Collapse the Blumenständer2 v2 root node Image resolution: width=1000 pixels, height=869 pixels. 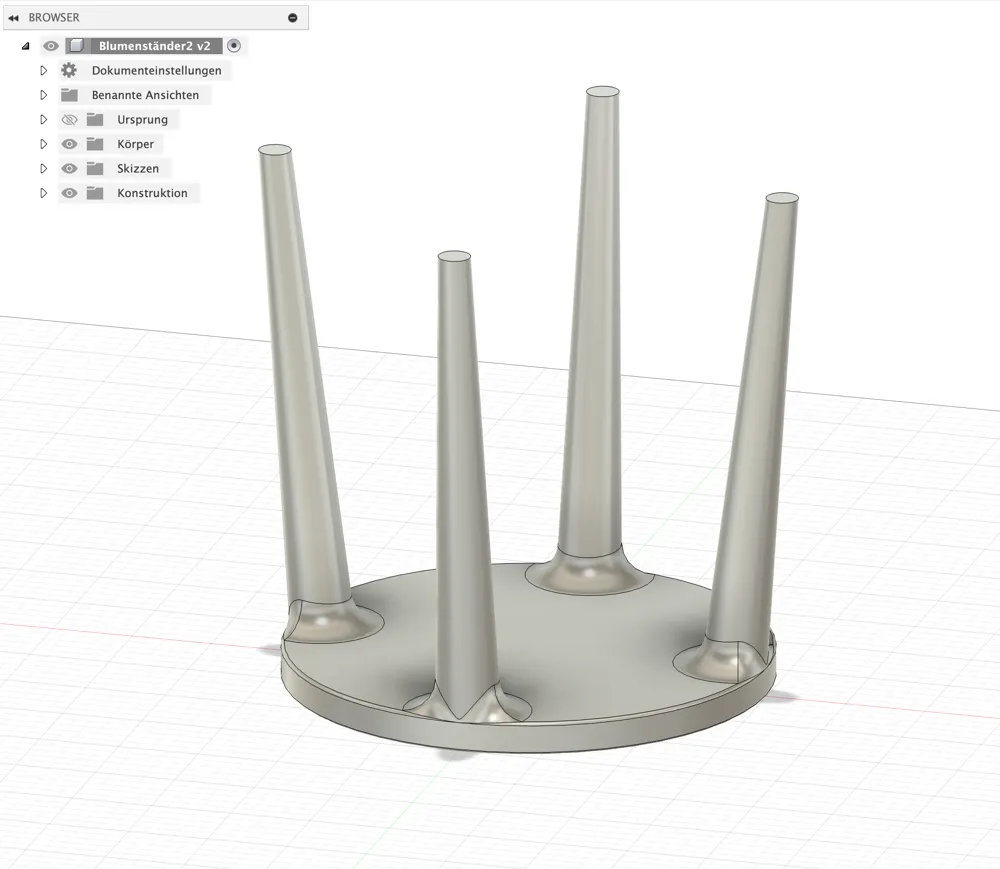[24, 45]
